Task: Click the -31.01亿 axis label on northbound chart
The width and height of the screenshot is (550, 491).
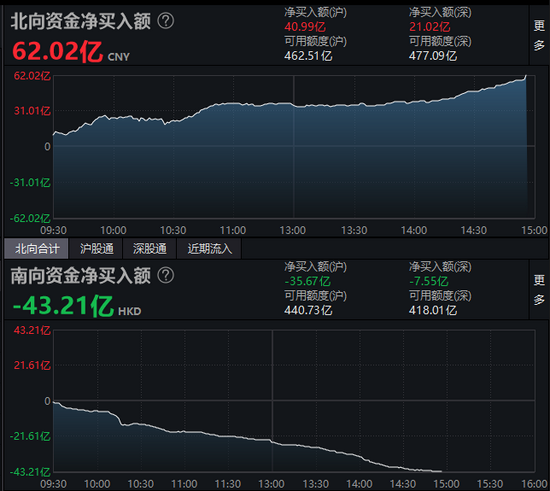Action: [30, 183]
